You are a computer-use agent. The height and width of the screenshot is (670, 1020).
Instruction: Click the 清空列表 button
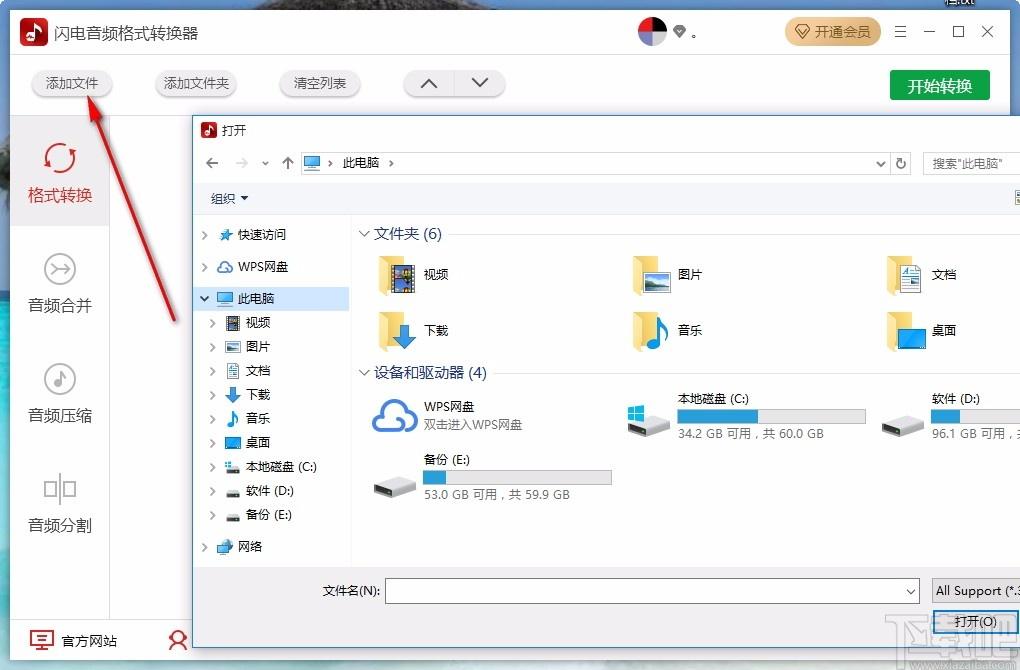tap(319, 84)
